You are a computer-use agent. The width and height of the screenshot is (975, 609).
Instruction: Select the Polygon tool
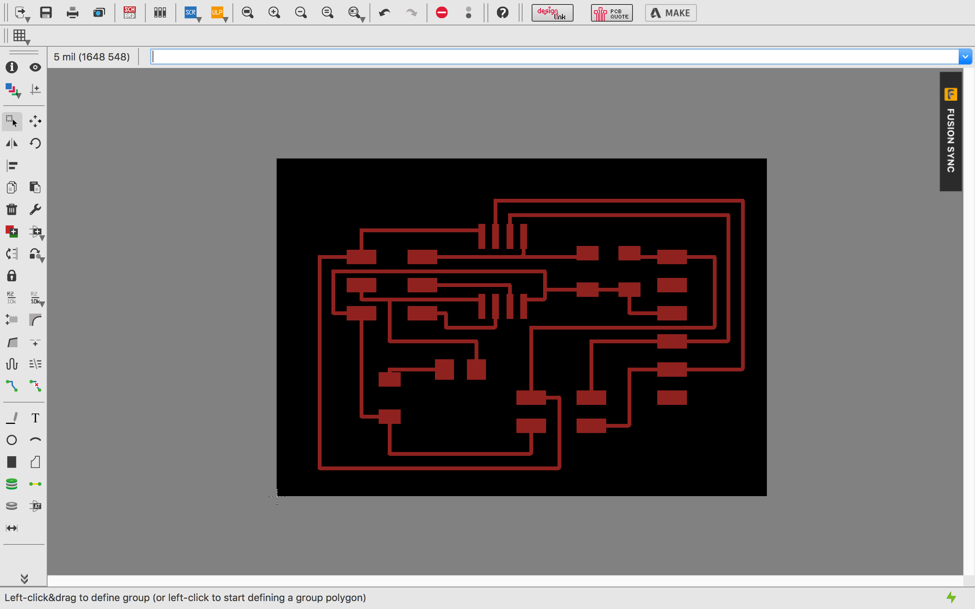click(35, 462)
